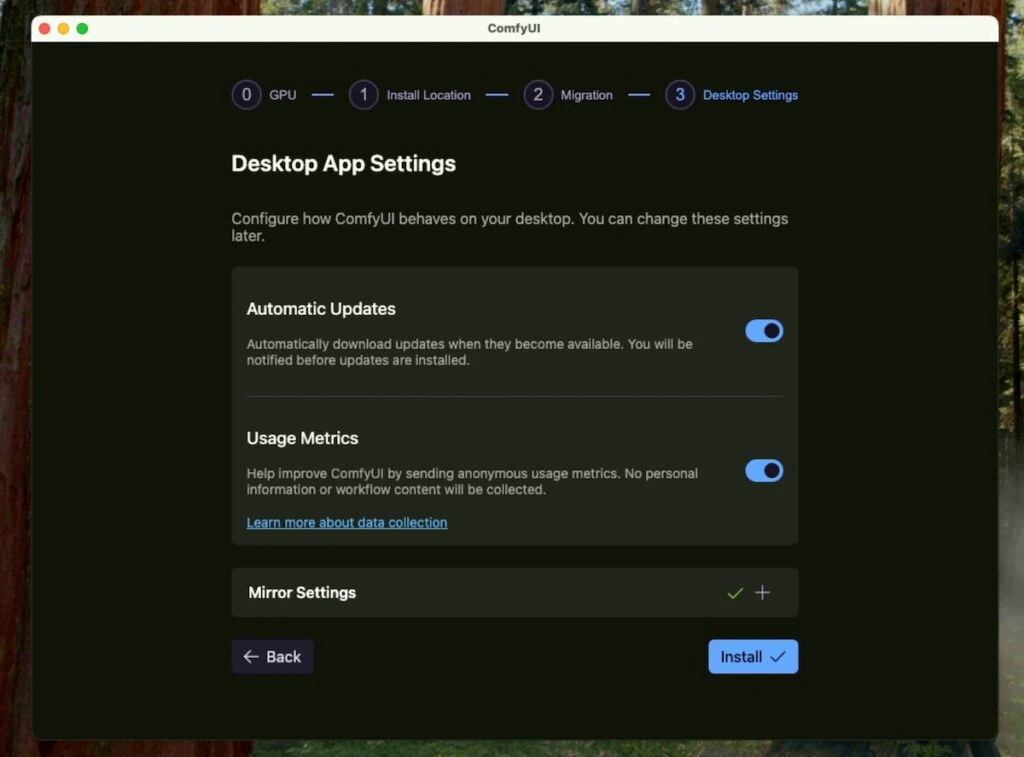Select the Install Location step label
Viewport: 1024px width, 757px height.
point(428,94)
